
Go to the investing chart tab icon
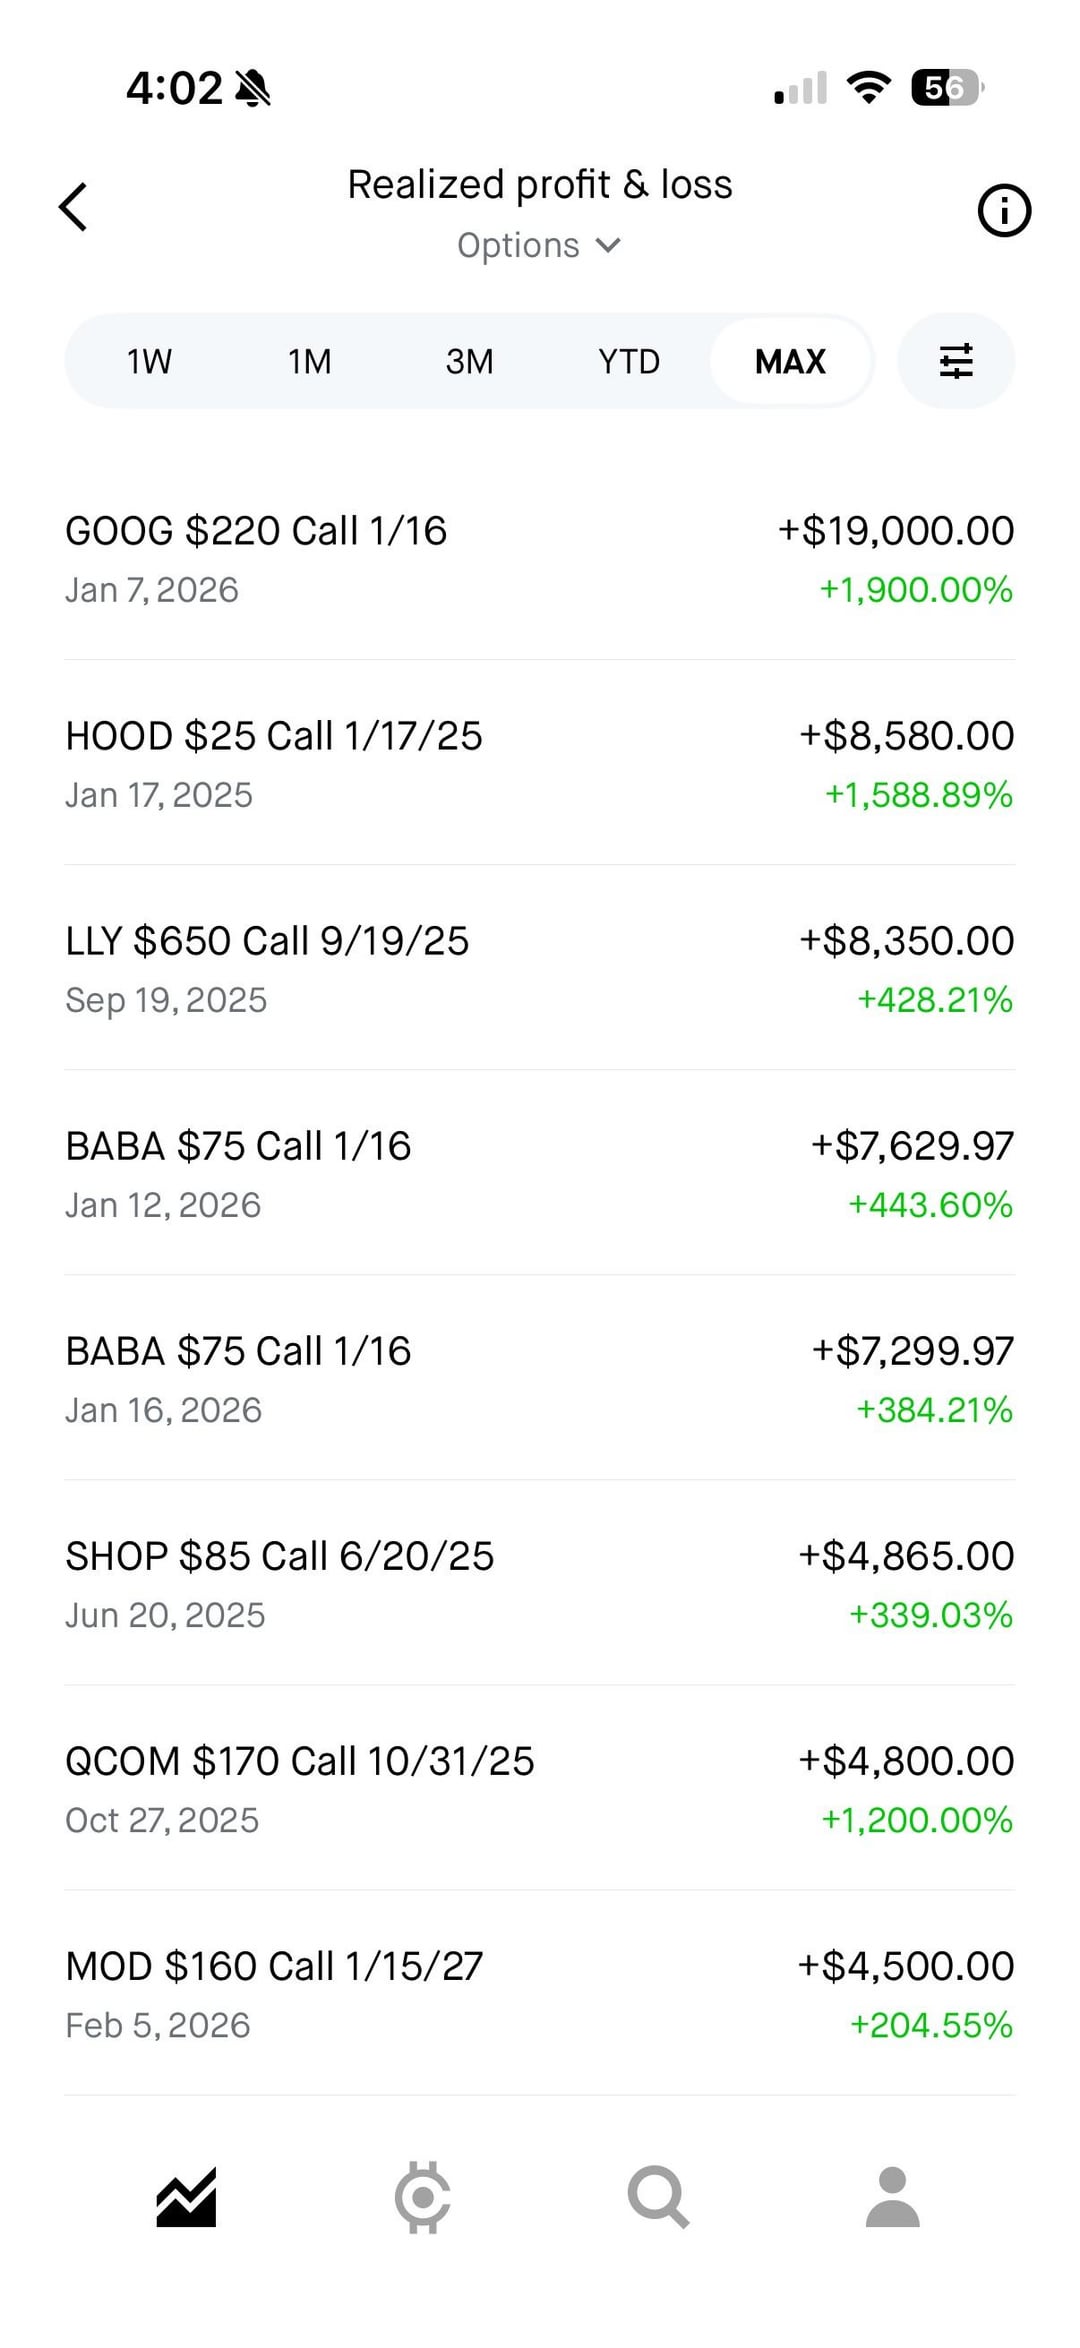[186, 2198]
